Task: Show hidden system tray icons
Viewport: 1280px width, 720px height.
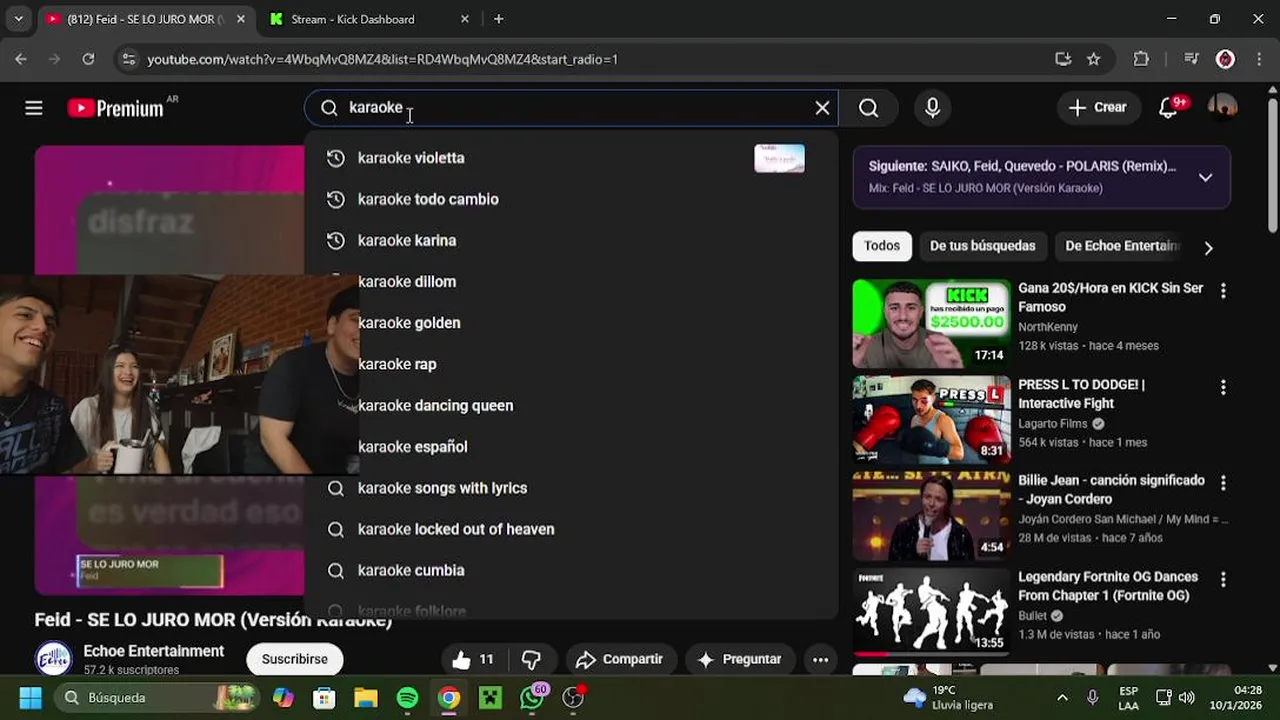Action: tap(1062, 697)
